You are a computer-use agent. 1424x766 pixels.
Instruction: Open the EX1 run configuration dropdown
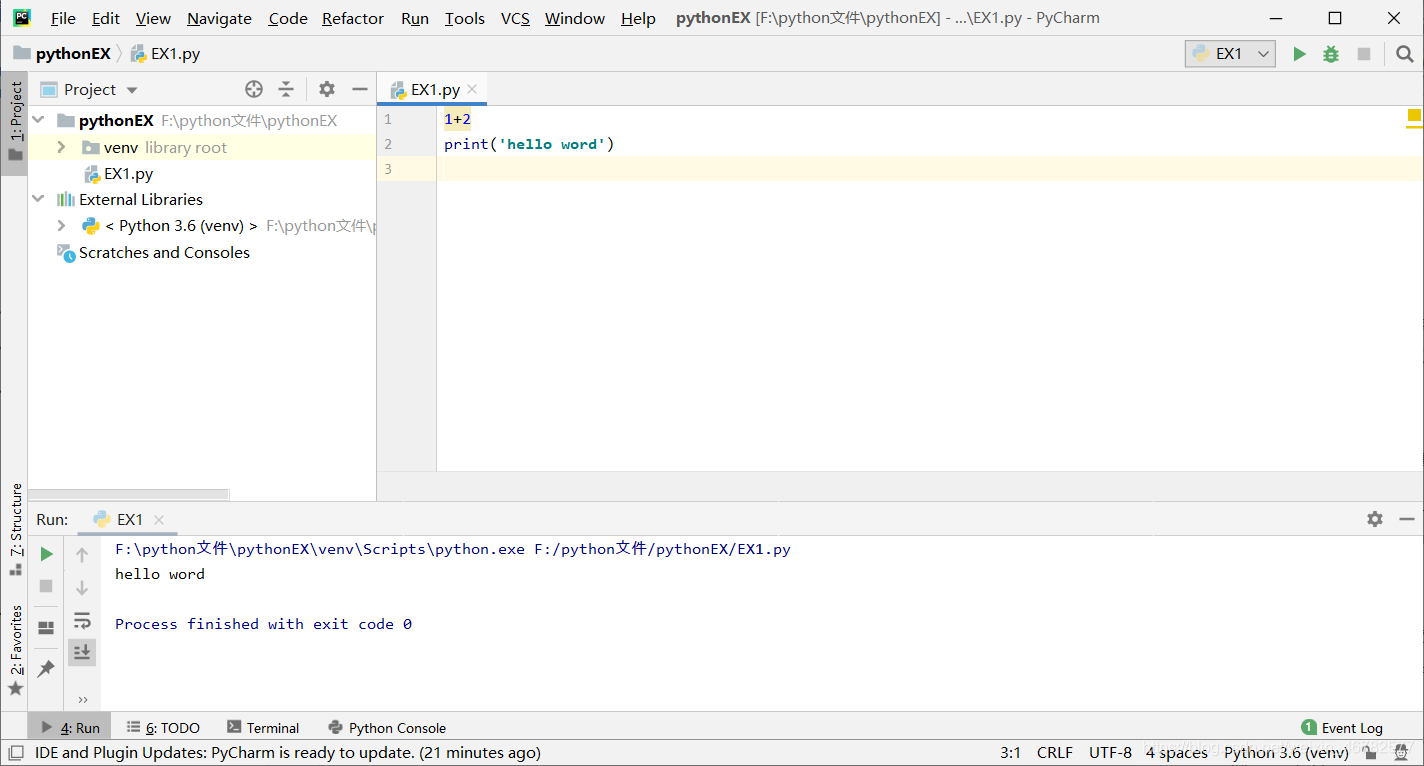point(1230,54)
